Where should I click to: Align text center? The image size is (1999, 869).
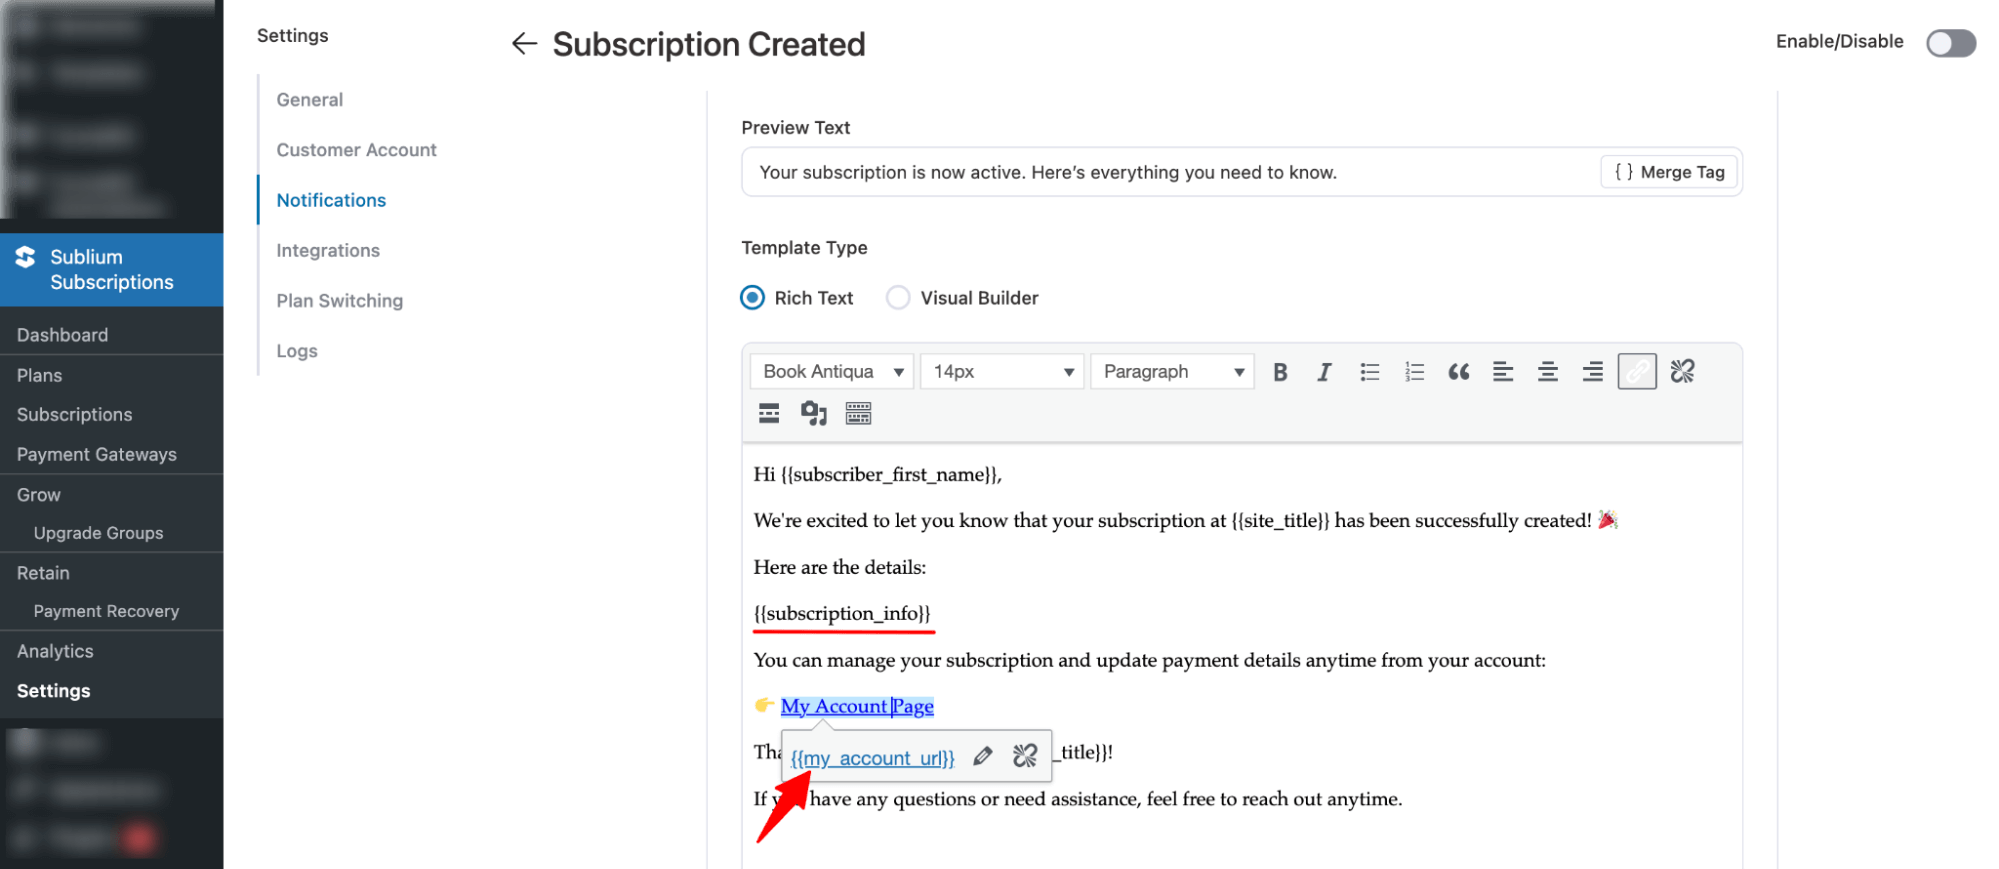(x=1548, y=372)
